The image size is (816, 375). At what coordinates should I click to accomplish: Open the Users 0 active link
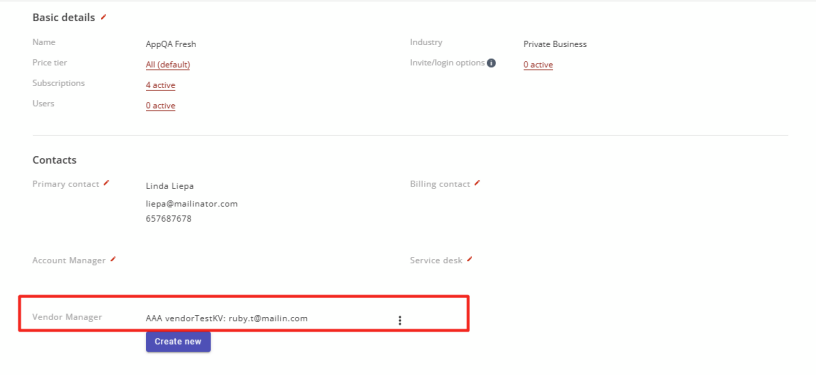pyautogui.click(x=160, y=106)
